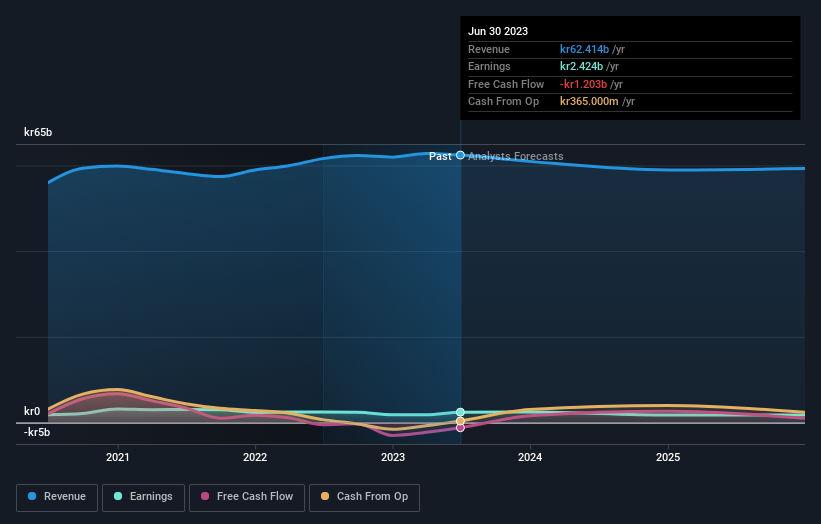This screenshot has height=524, width=821.
Task: Click the kr65b y-axis label
Action: pos(38,132)
